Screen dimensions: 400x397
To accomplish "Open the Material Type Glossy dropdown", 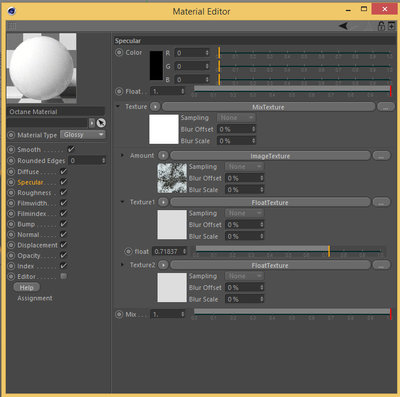I will pos(83,135).
